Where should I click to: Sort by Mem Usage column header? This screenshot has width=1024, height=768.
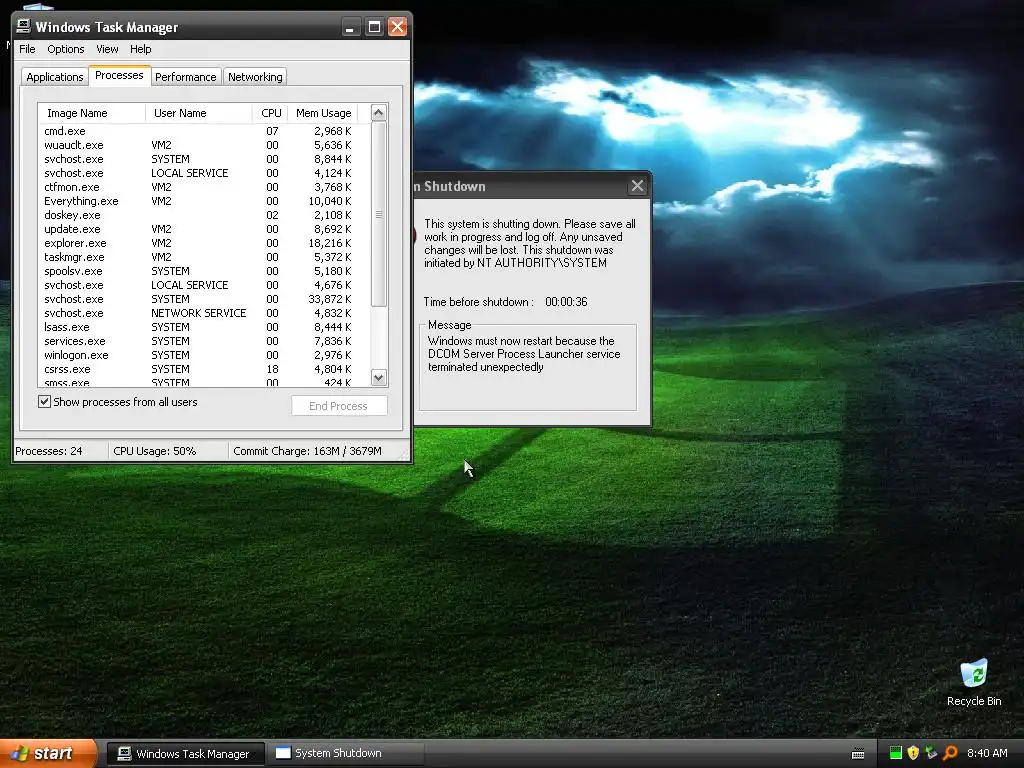[x=323, y=113]
